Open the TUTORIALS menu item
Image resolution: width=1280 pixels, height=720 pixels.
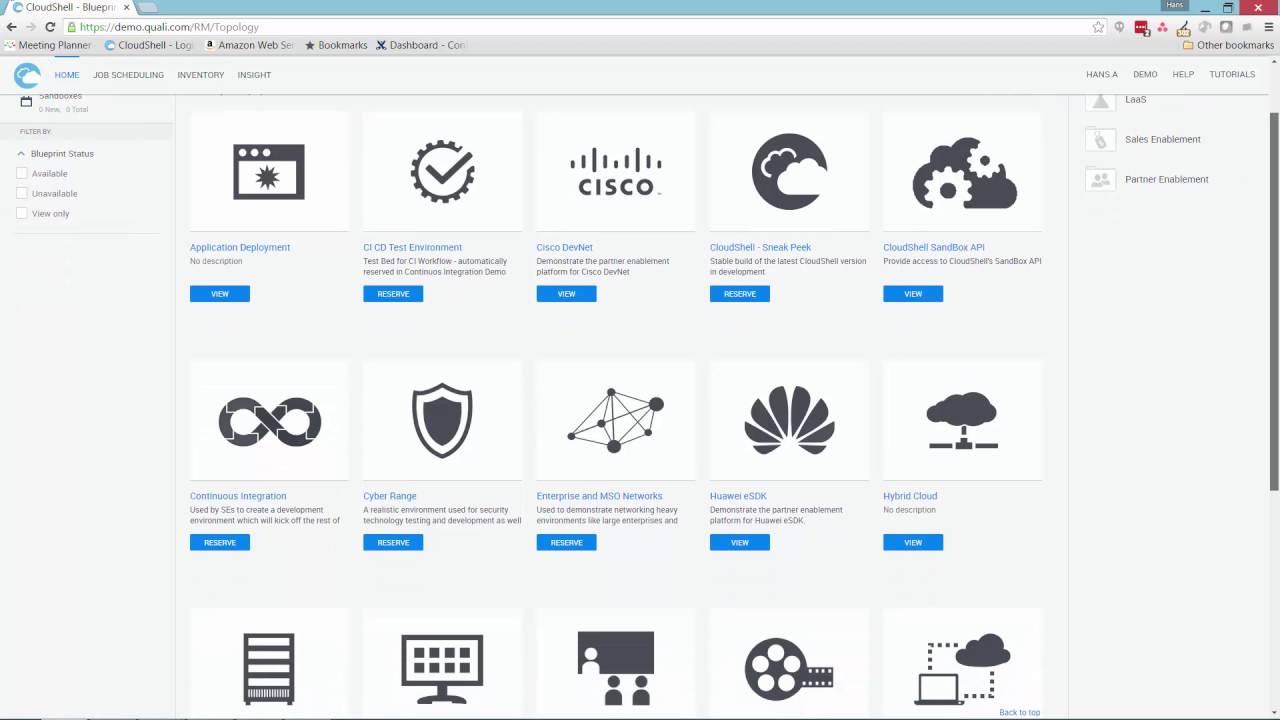click(1232, 75)
